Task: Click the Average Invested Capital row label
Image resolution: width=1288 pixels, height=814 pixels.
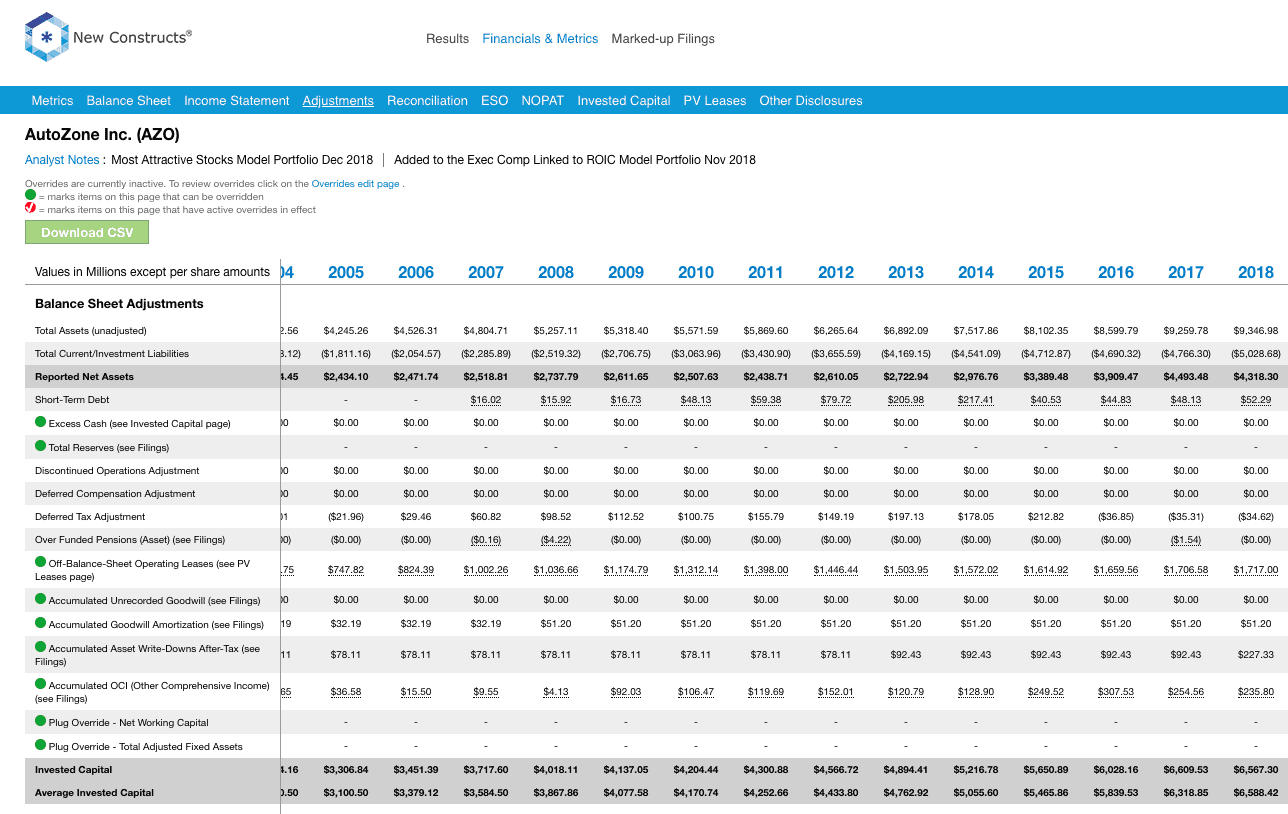Action: 94,793
